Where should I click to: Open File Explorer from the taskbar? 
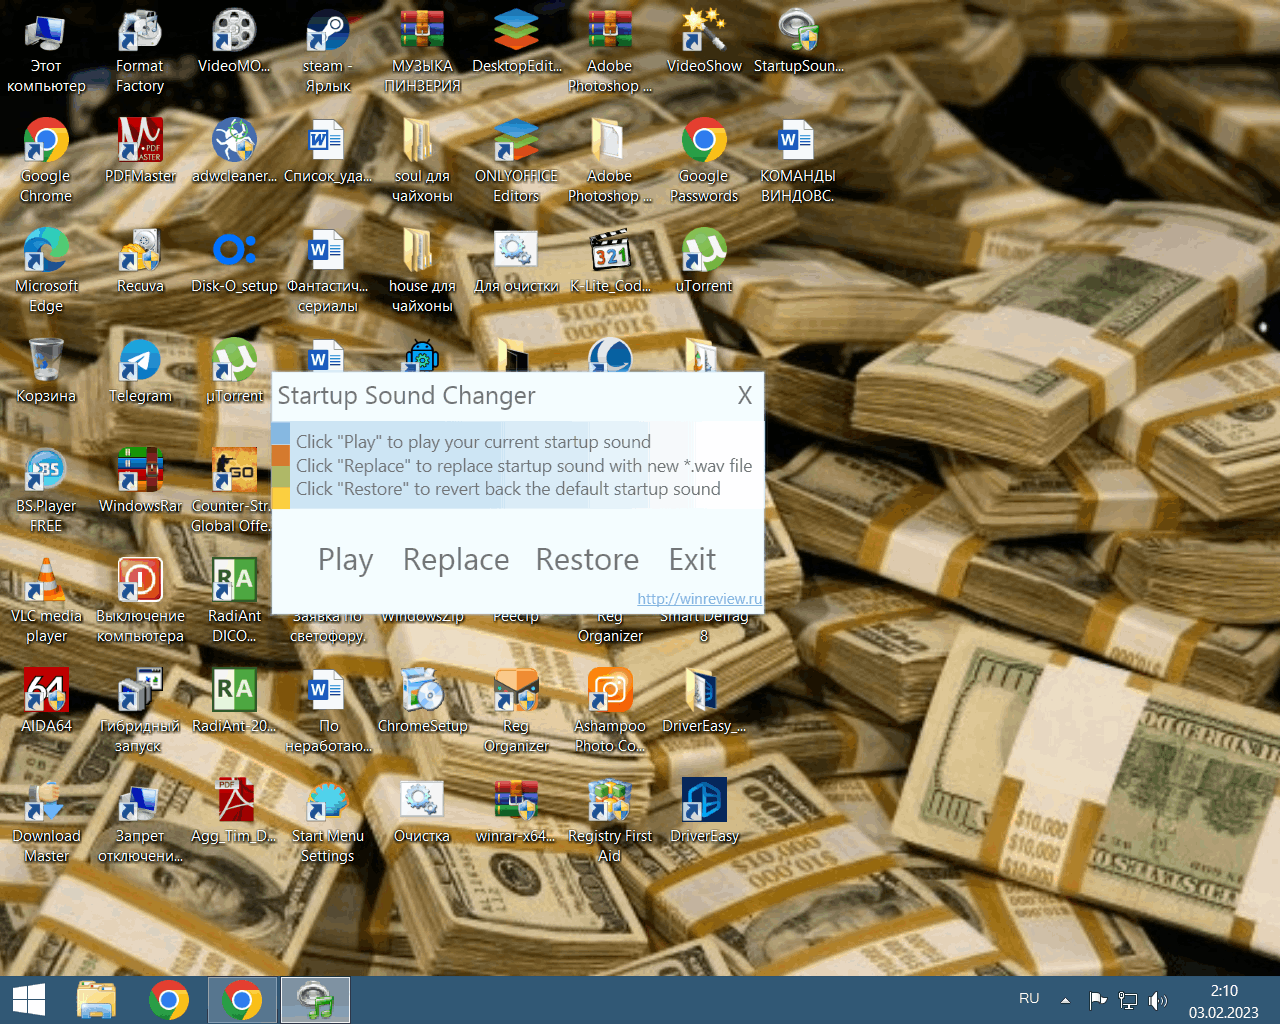click(96, 1000)
